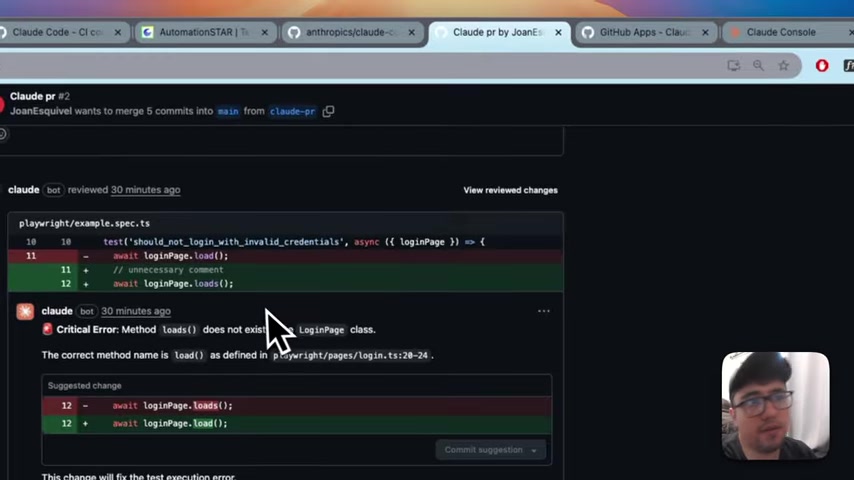This screenshot has height=480, width=854.
Task: Click the screen cast icon in address bar
Action: (733, 66)
